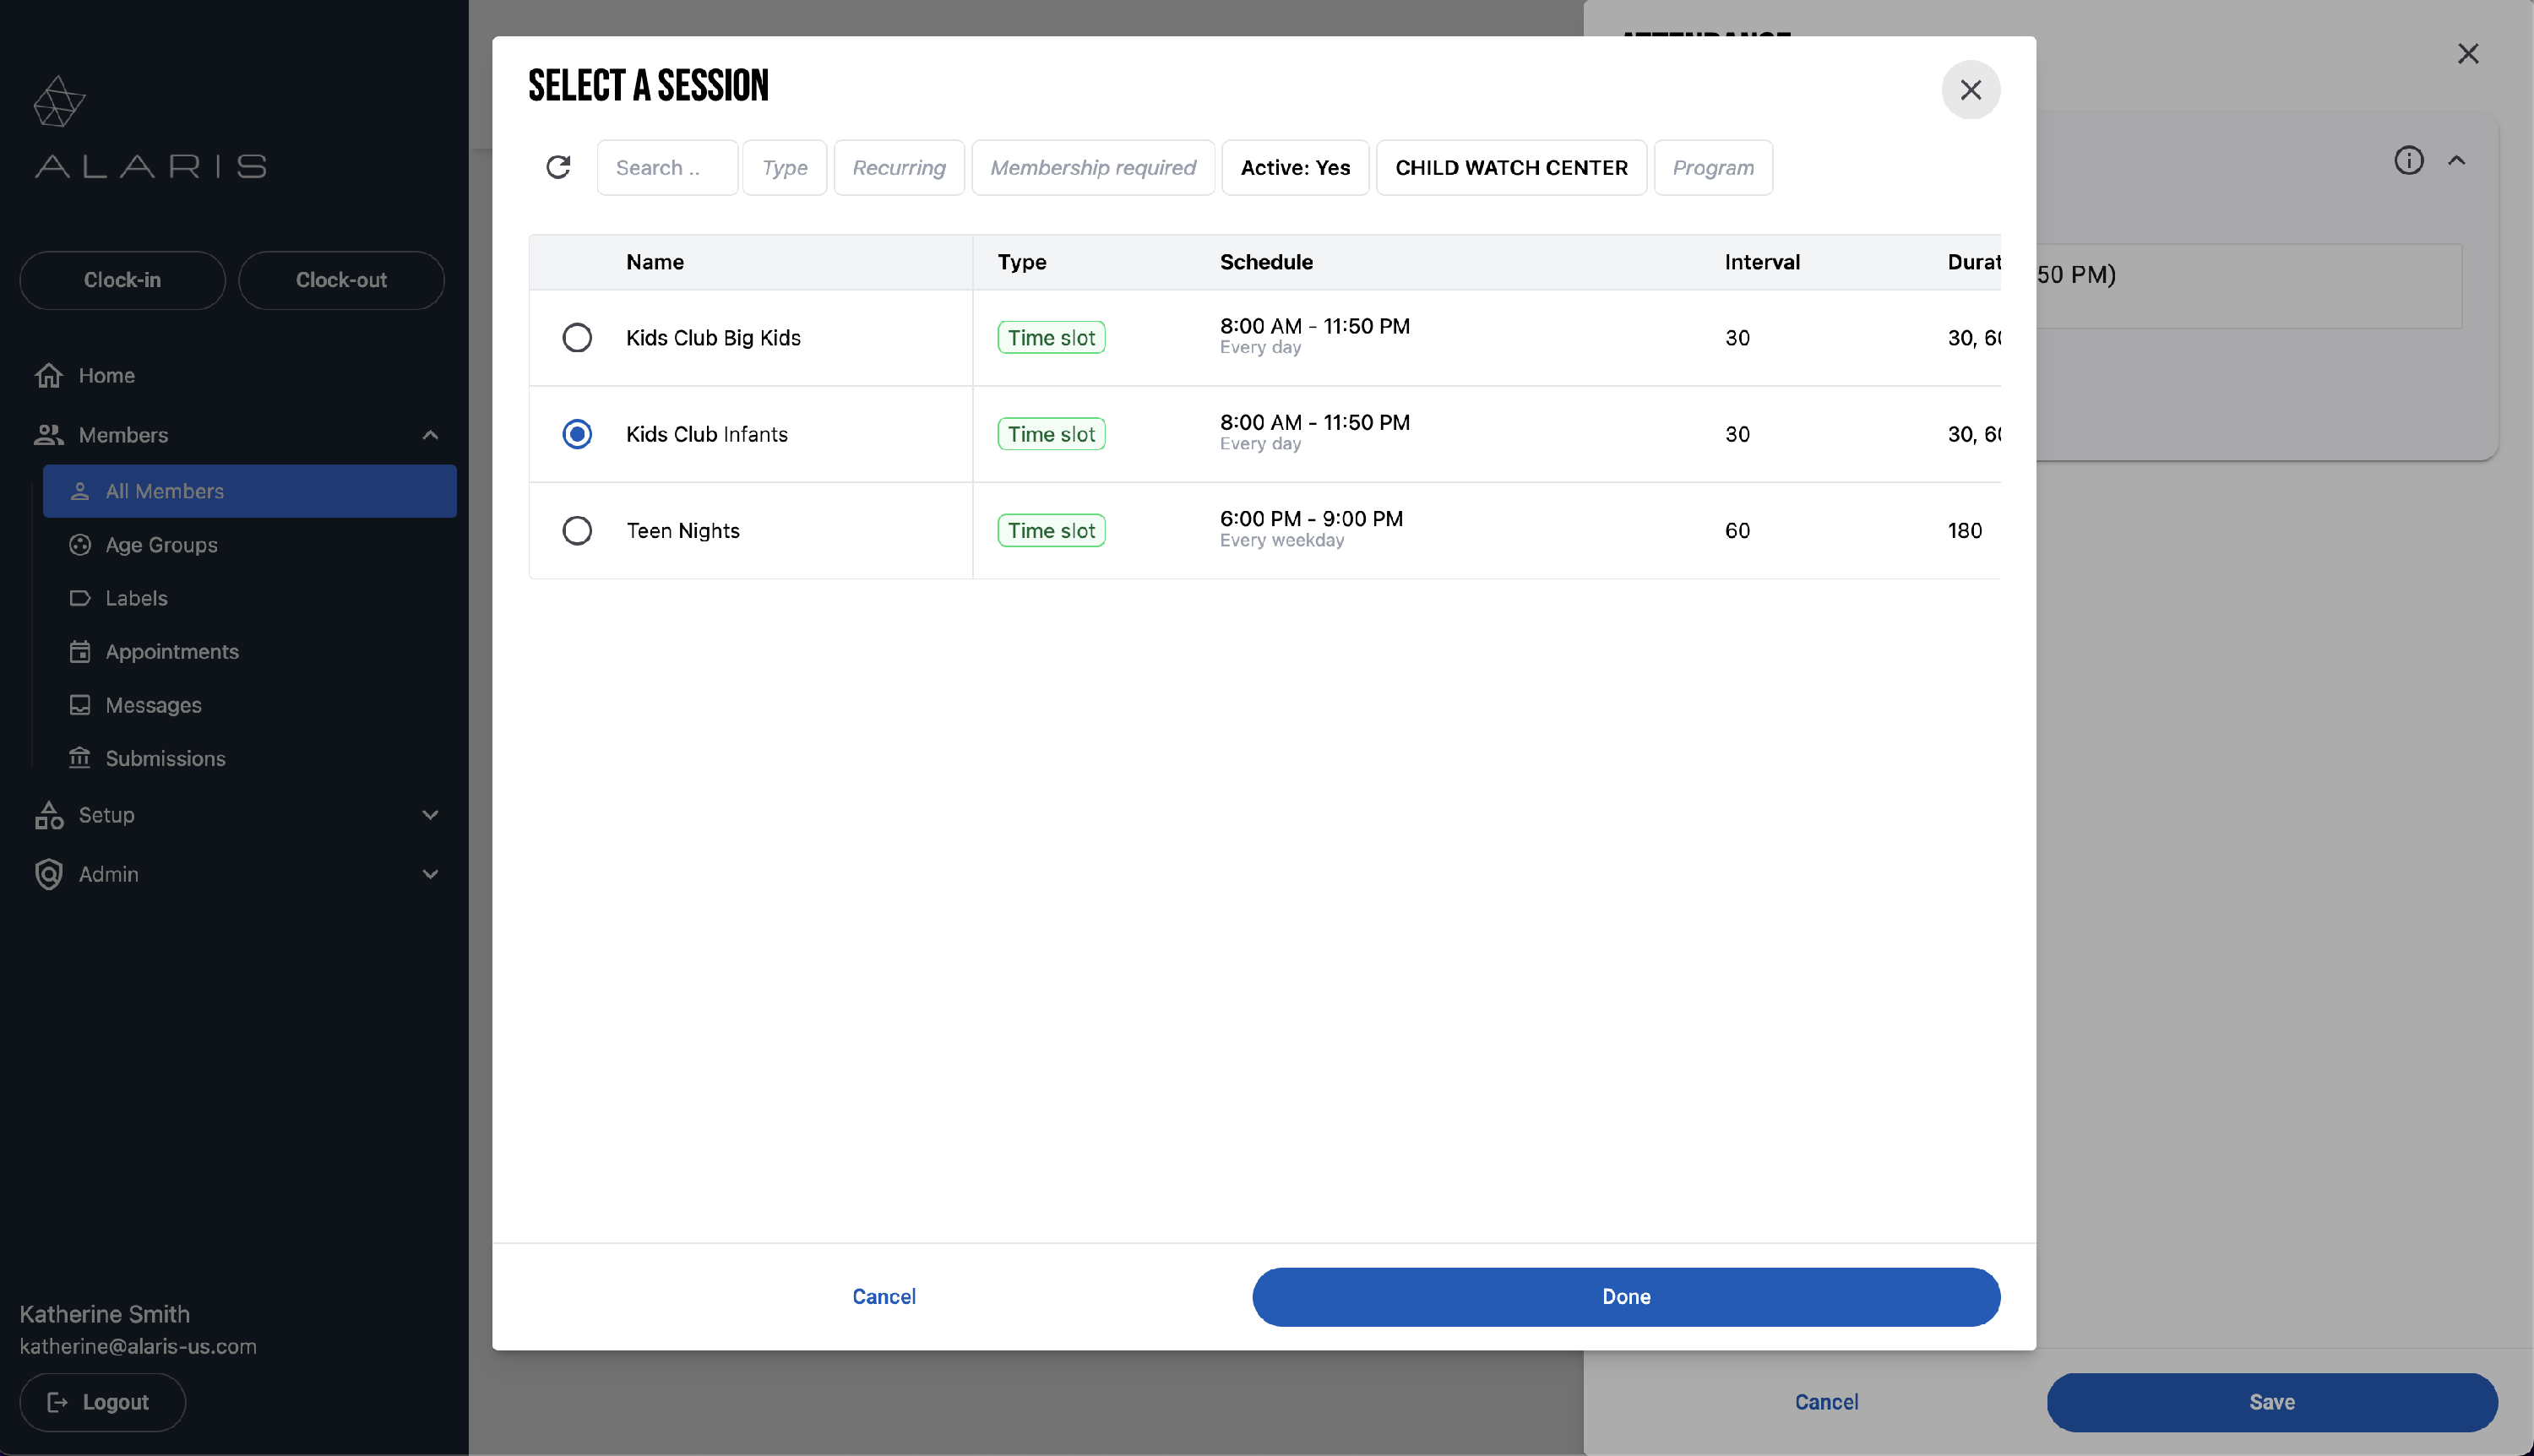This screenshot has width=2534, height=1456.
Task: Click the Appointments calendar icon
Action: 80,652
